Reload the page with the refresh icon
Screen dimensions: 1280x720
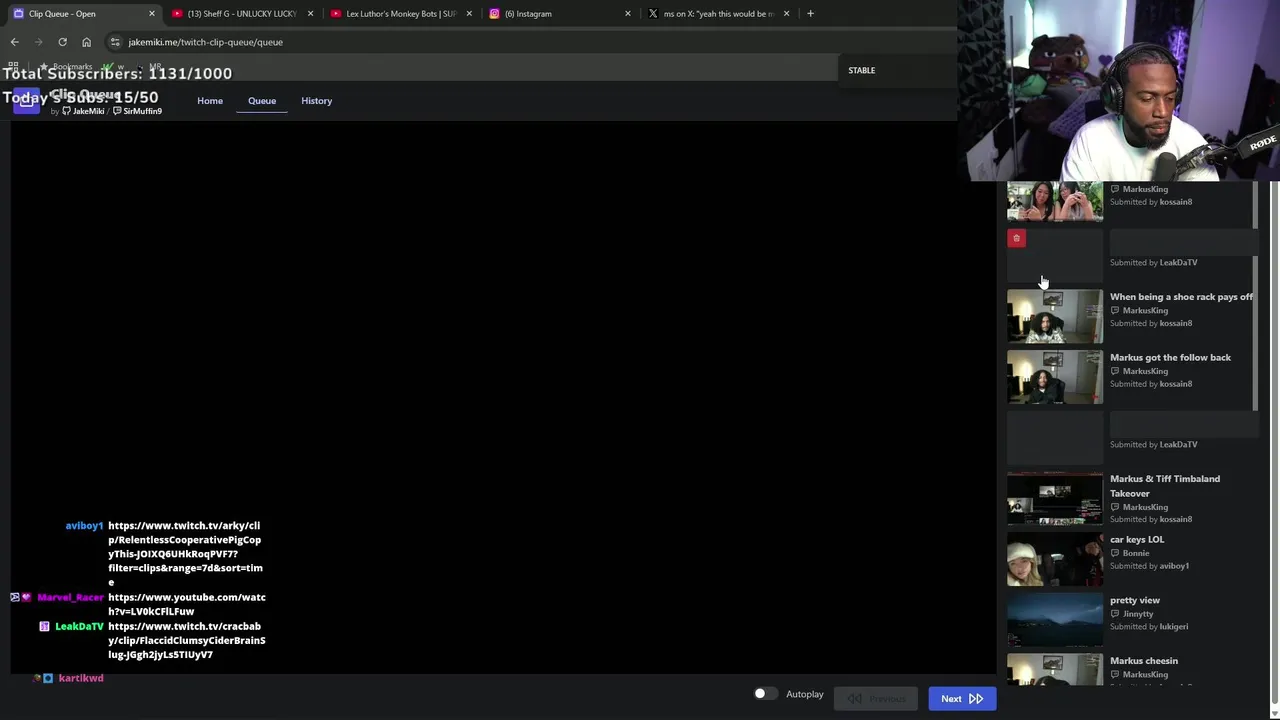tap(62, 42)
